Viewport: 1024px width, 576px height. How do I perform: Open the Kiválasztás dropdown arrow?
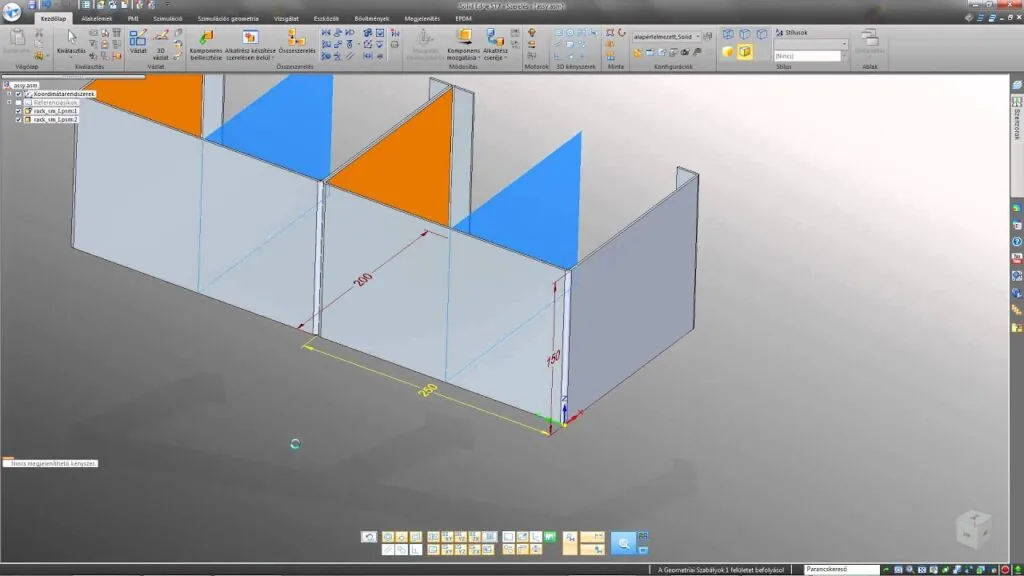(x=71, y=57)
